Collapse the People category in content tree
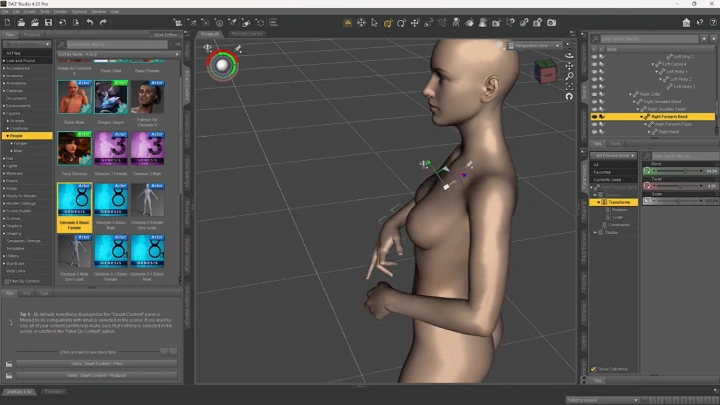Viewport: 720px width, 405px height. [7, 136]
